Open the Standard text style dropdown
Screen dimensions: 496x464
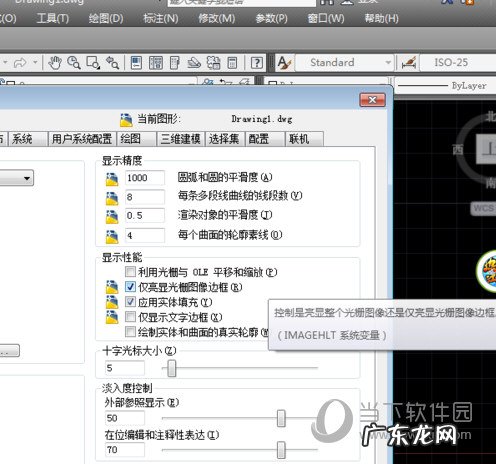(x=344, y=63)
